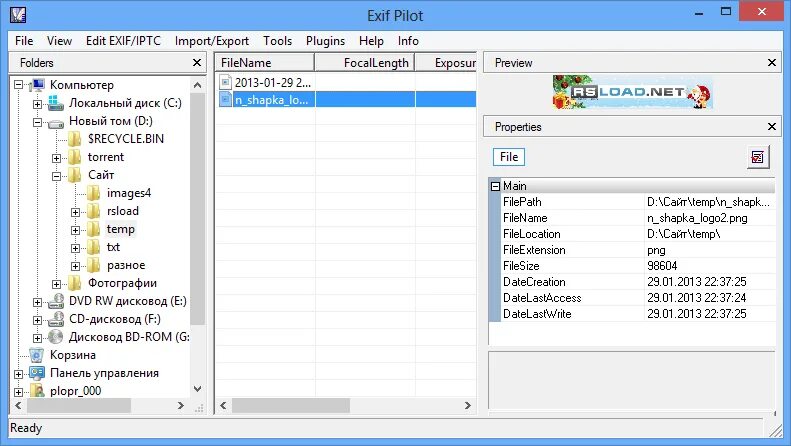Select the 2013-01-29 2... file row

[346, 82]
